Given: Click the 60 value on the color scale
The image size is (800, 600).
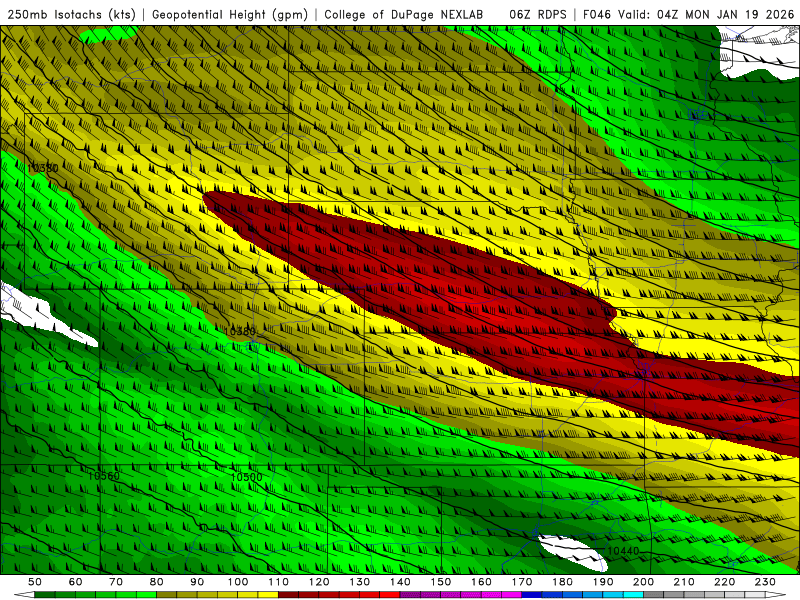Looking at the screenshot, I should pos(76,582).
